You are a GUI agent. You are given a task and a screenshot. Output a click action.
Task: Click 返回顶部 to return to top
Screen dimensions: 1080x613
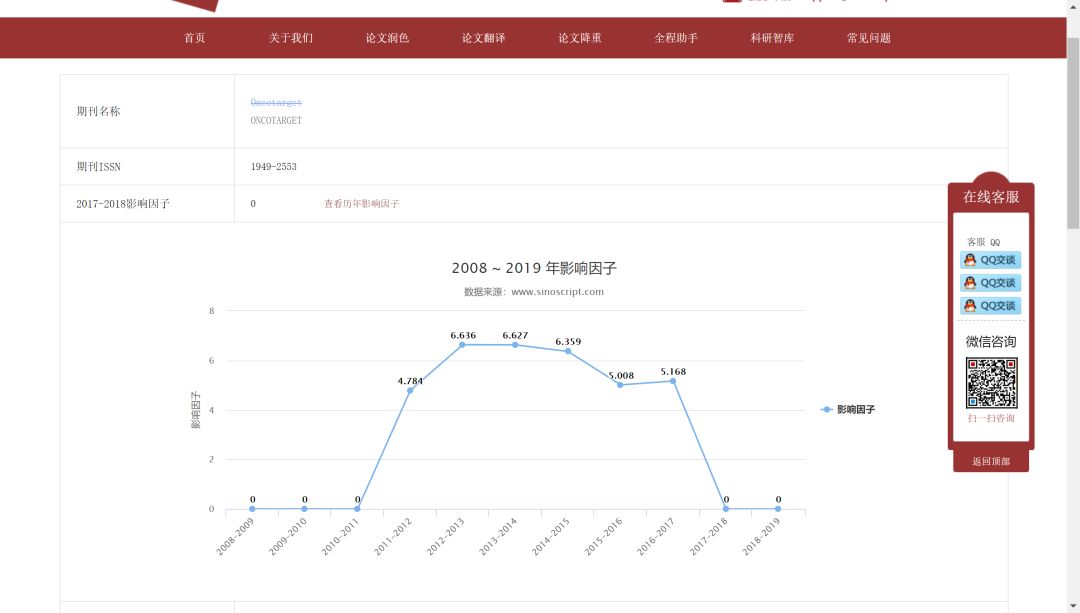(x=989, y=461)
